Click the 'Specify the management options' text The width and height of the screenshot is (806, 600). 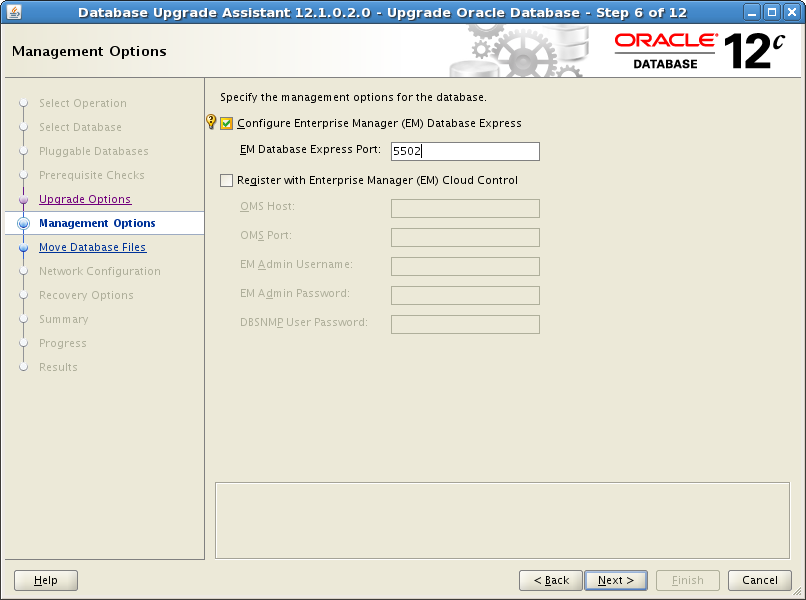(353, 97)
